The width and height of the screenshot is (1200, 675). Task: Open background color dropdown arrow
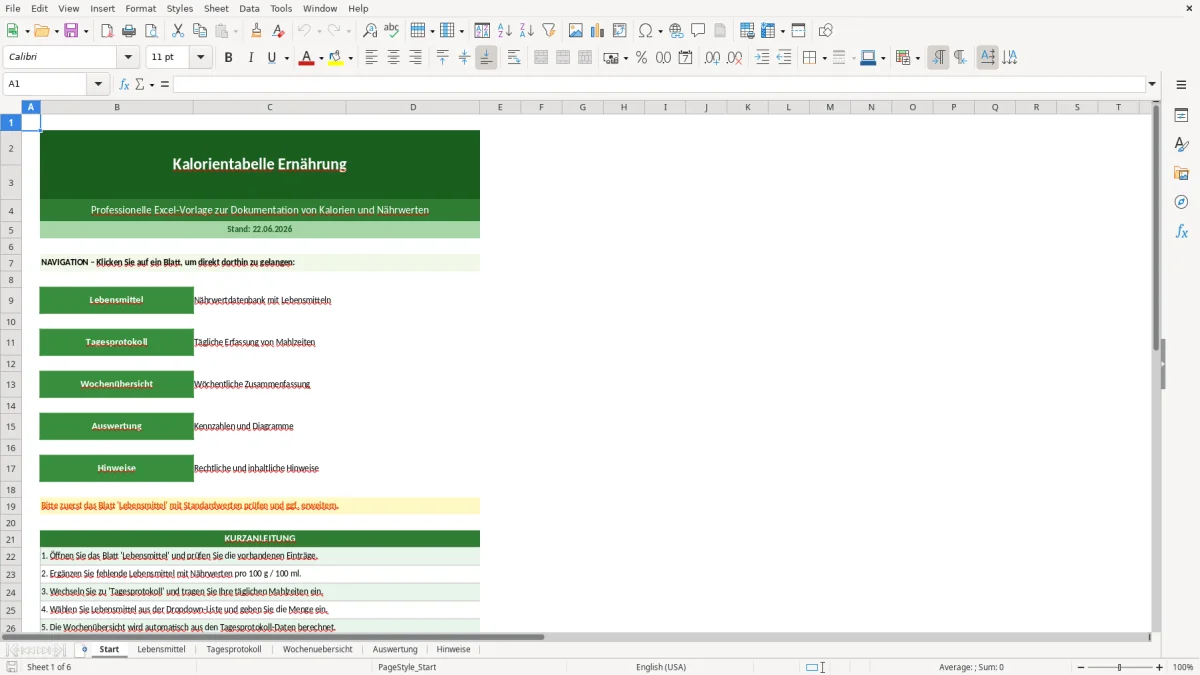pyautogui.click(x=350, y=58)
